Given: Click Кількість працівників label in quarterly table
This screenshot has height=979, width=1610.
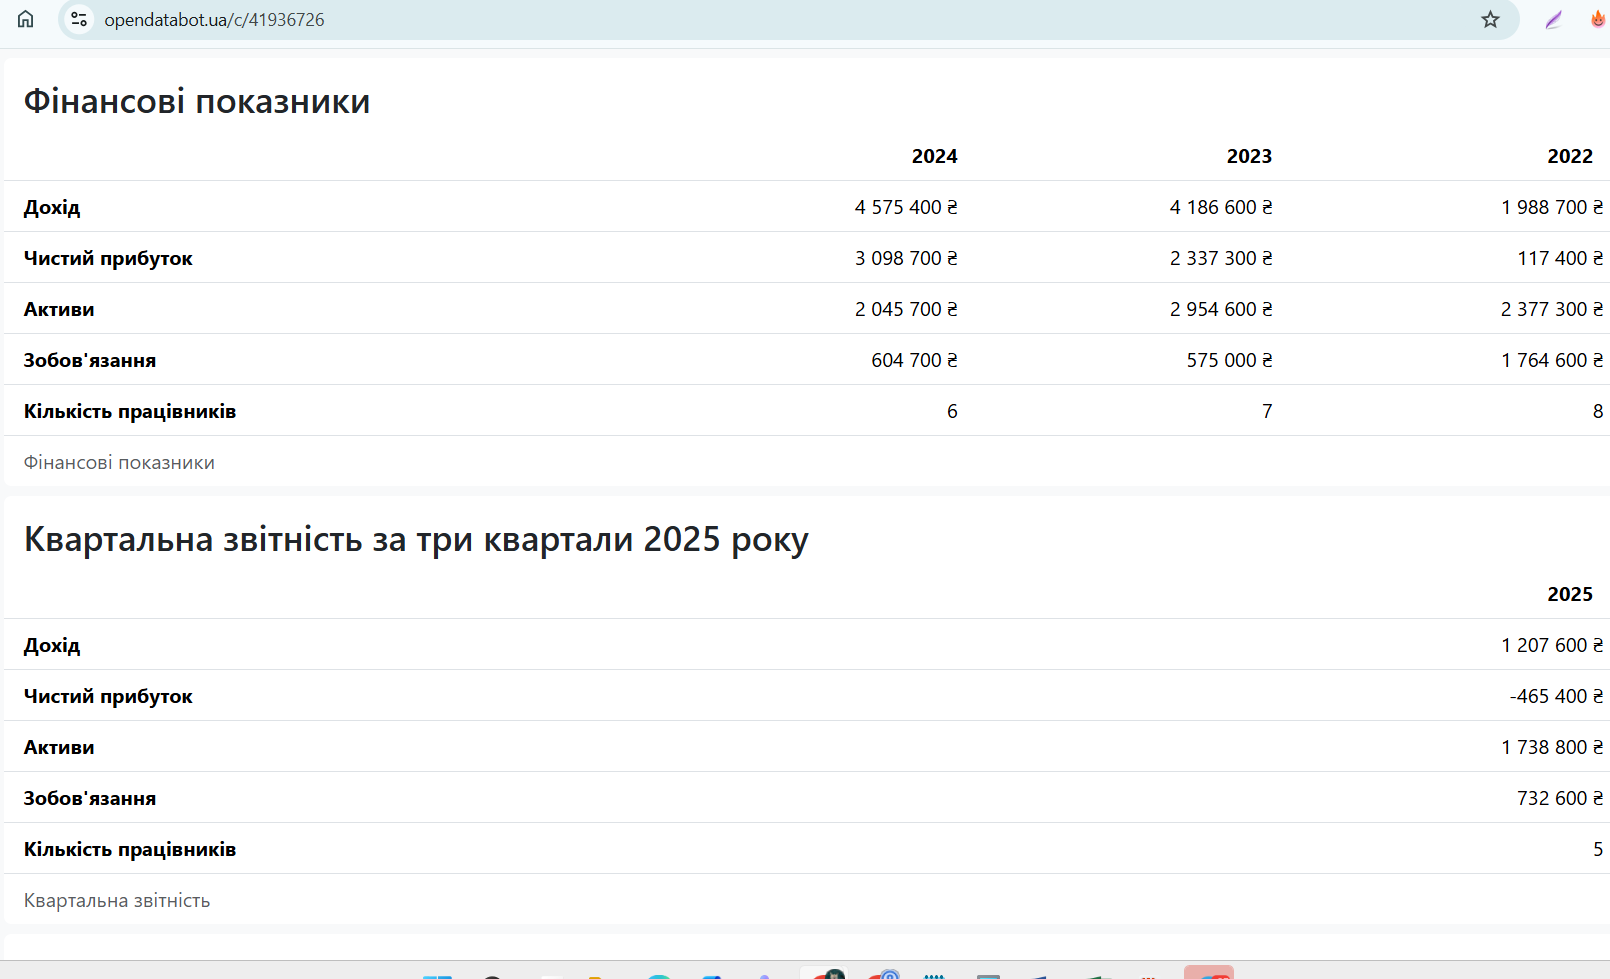Looking at the screenshot, I should tap(130, 849).
